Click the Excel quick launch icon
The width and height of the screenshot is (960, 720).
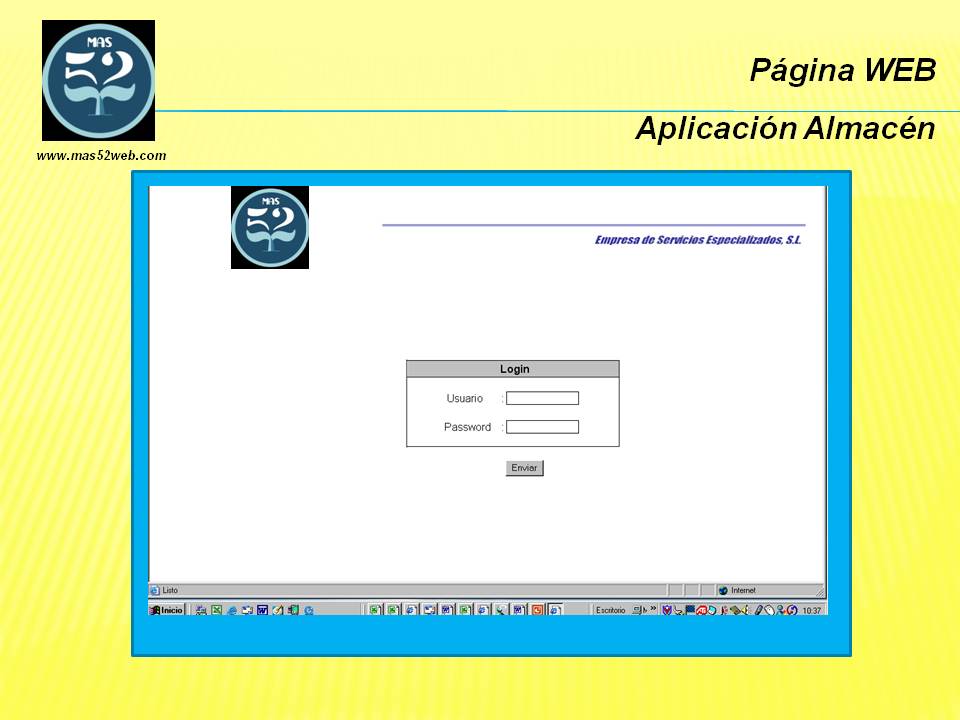click(216, 610)
